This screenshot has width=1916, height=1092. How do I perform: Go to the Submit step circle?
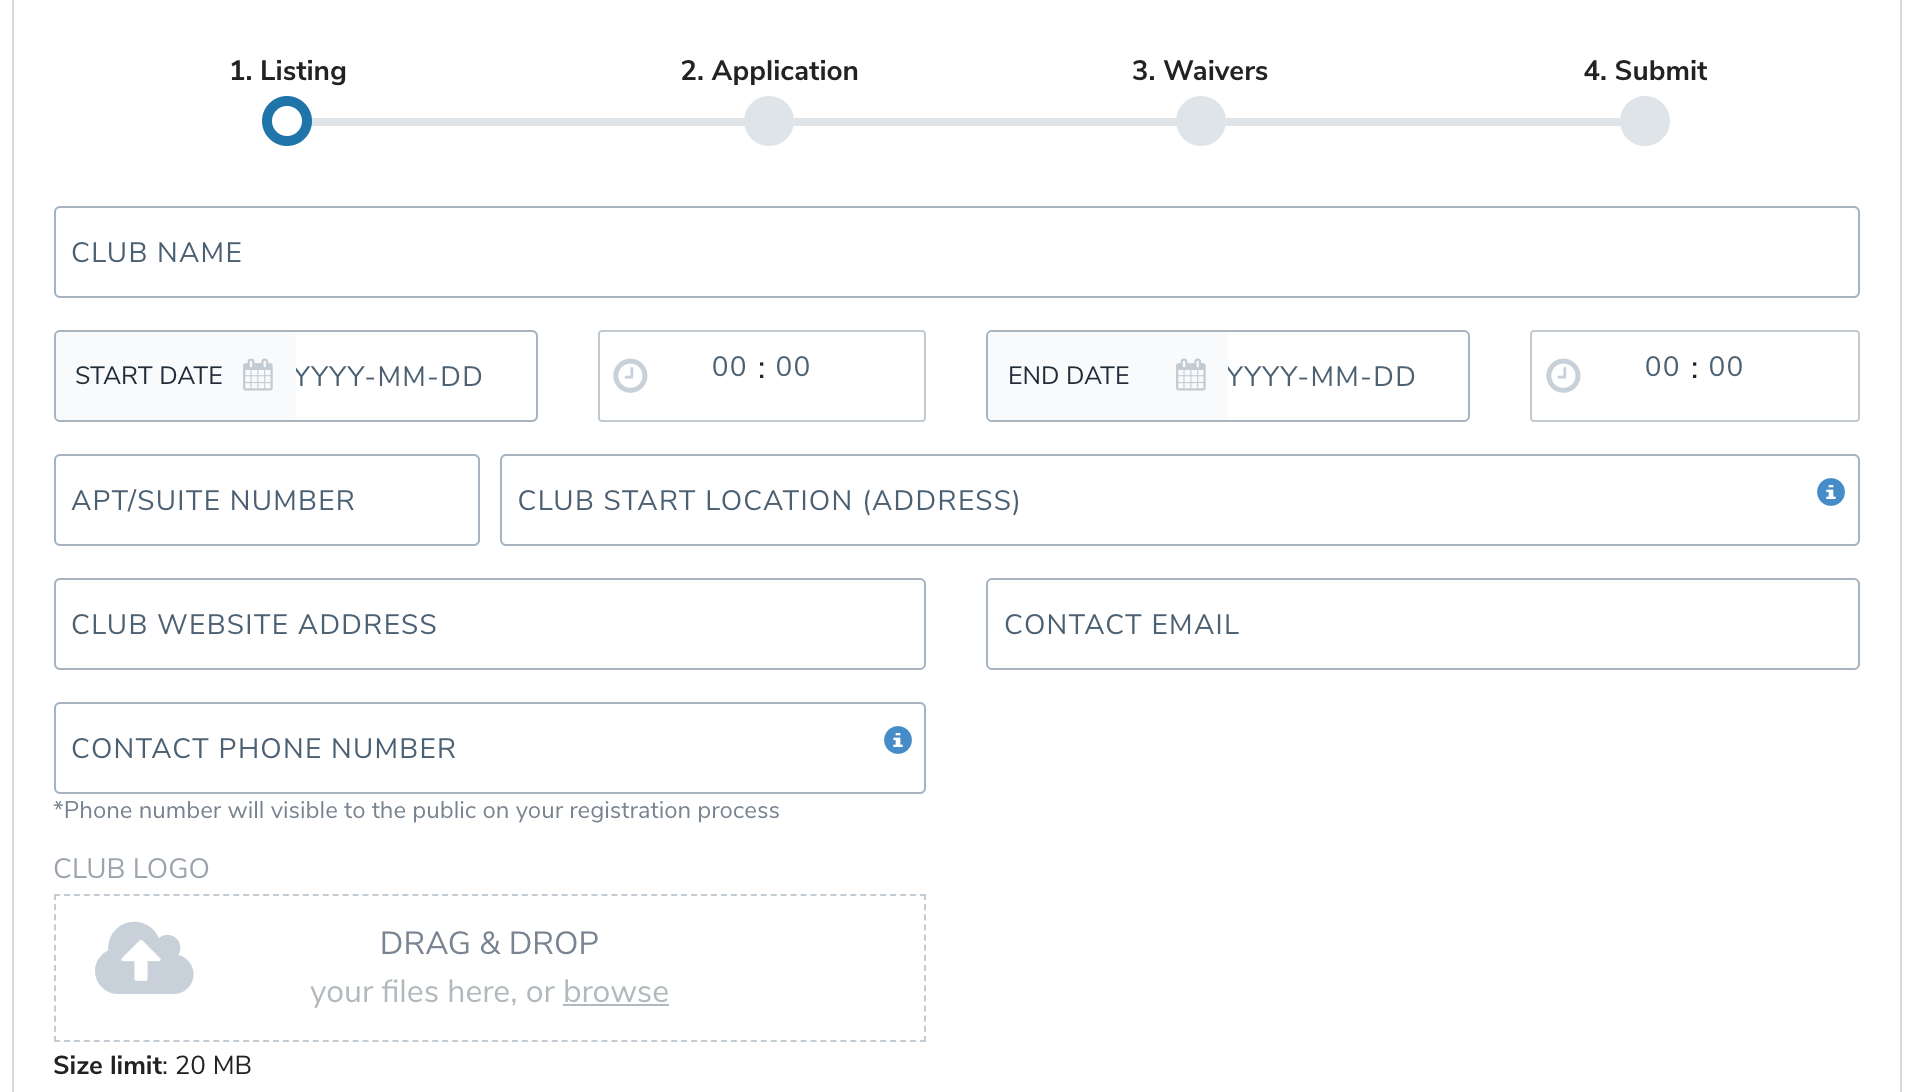click(1644, 121)
